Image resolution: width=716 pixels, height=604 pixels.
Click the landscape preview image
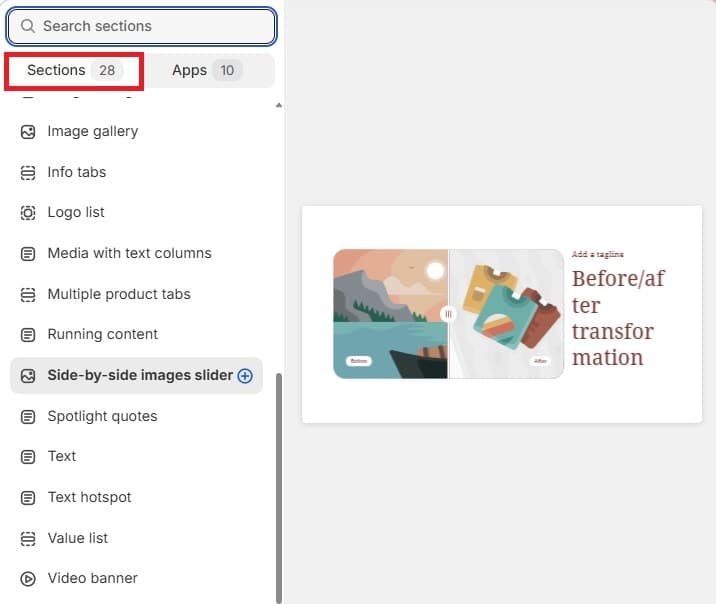coord(391,314)
